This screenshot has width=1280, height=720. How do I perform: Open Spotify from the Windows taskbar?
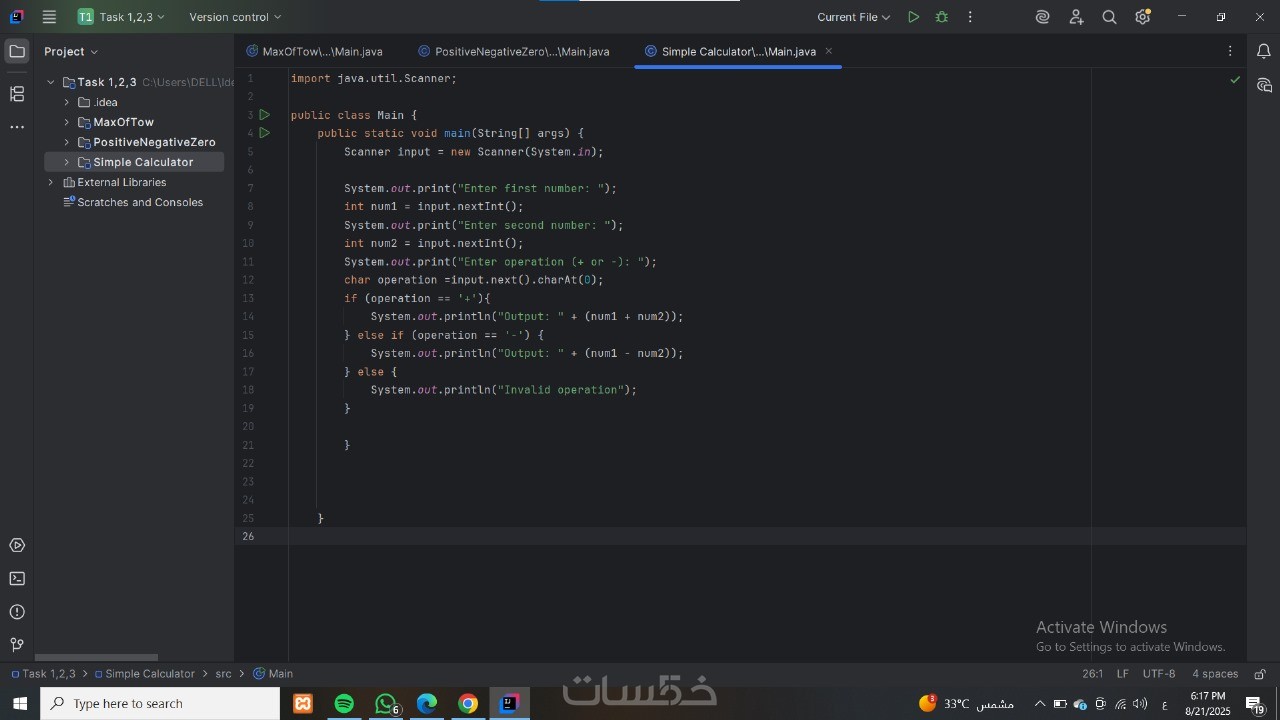[344, 704]
